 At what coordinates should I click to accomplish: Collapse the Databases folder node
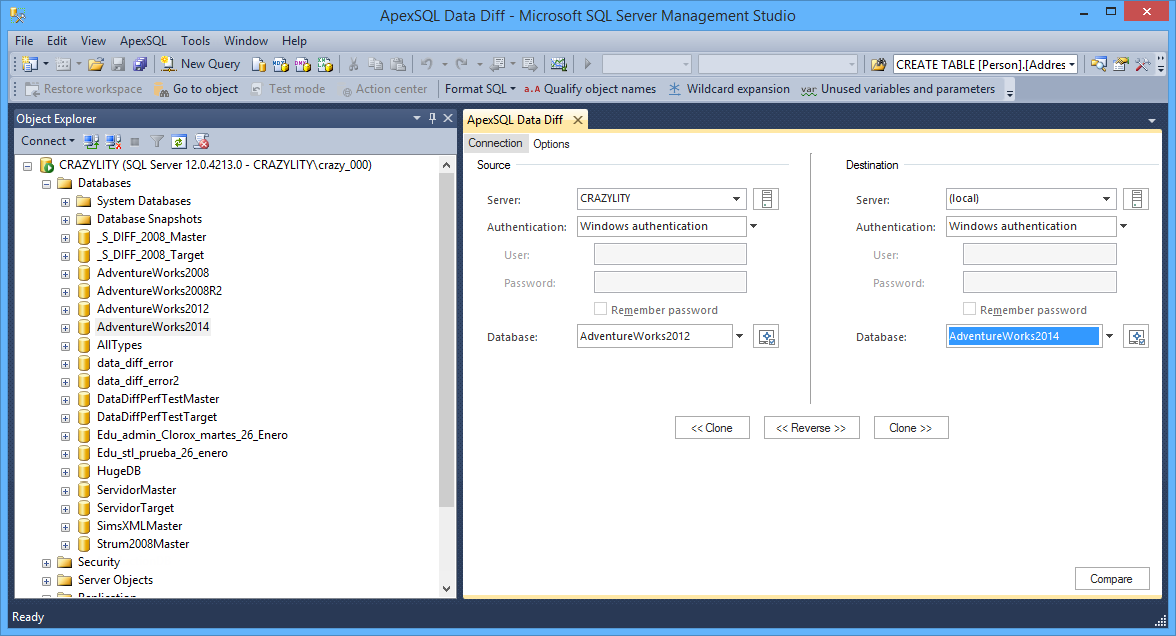tap(46, 184)
